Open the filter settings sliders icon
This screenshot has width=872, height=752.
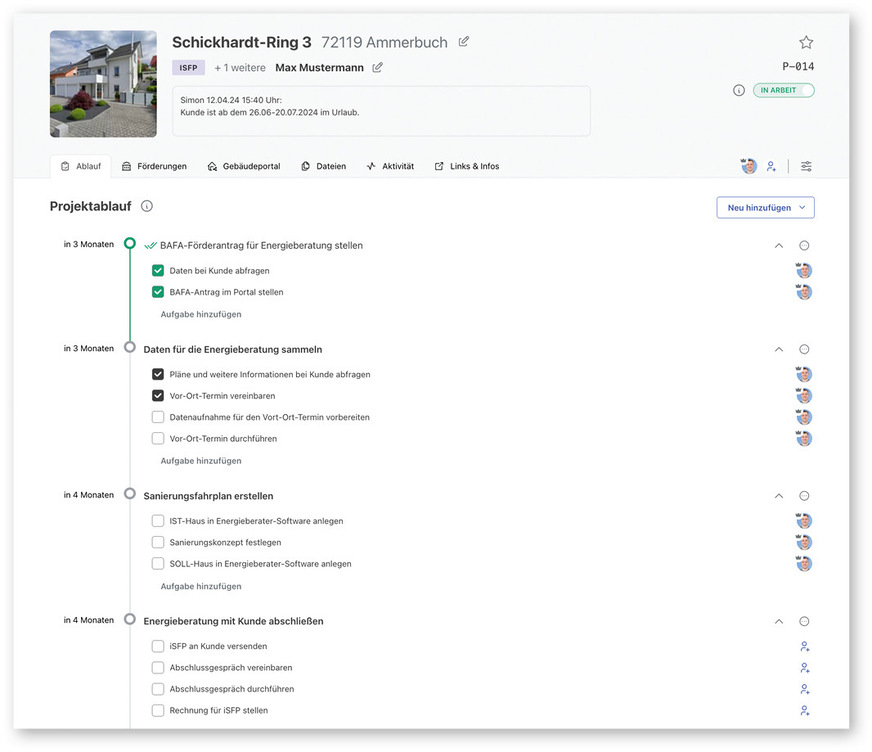click(806, 166)
